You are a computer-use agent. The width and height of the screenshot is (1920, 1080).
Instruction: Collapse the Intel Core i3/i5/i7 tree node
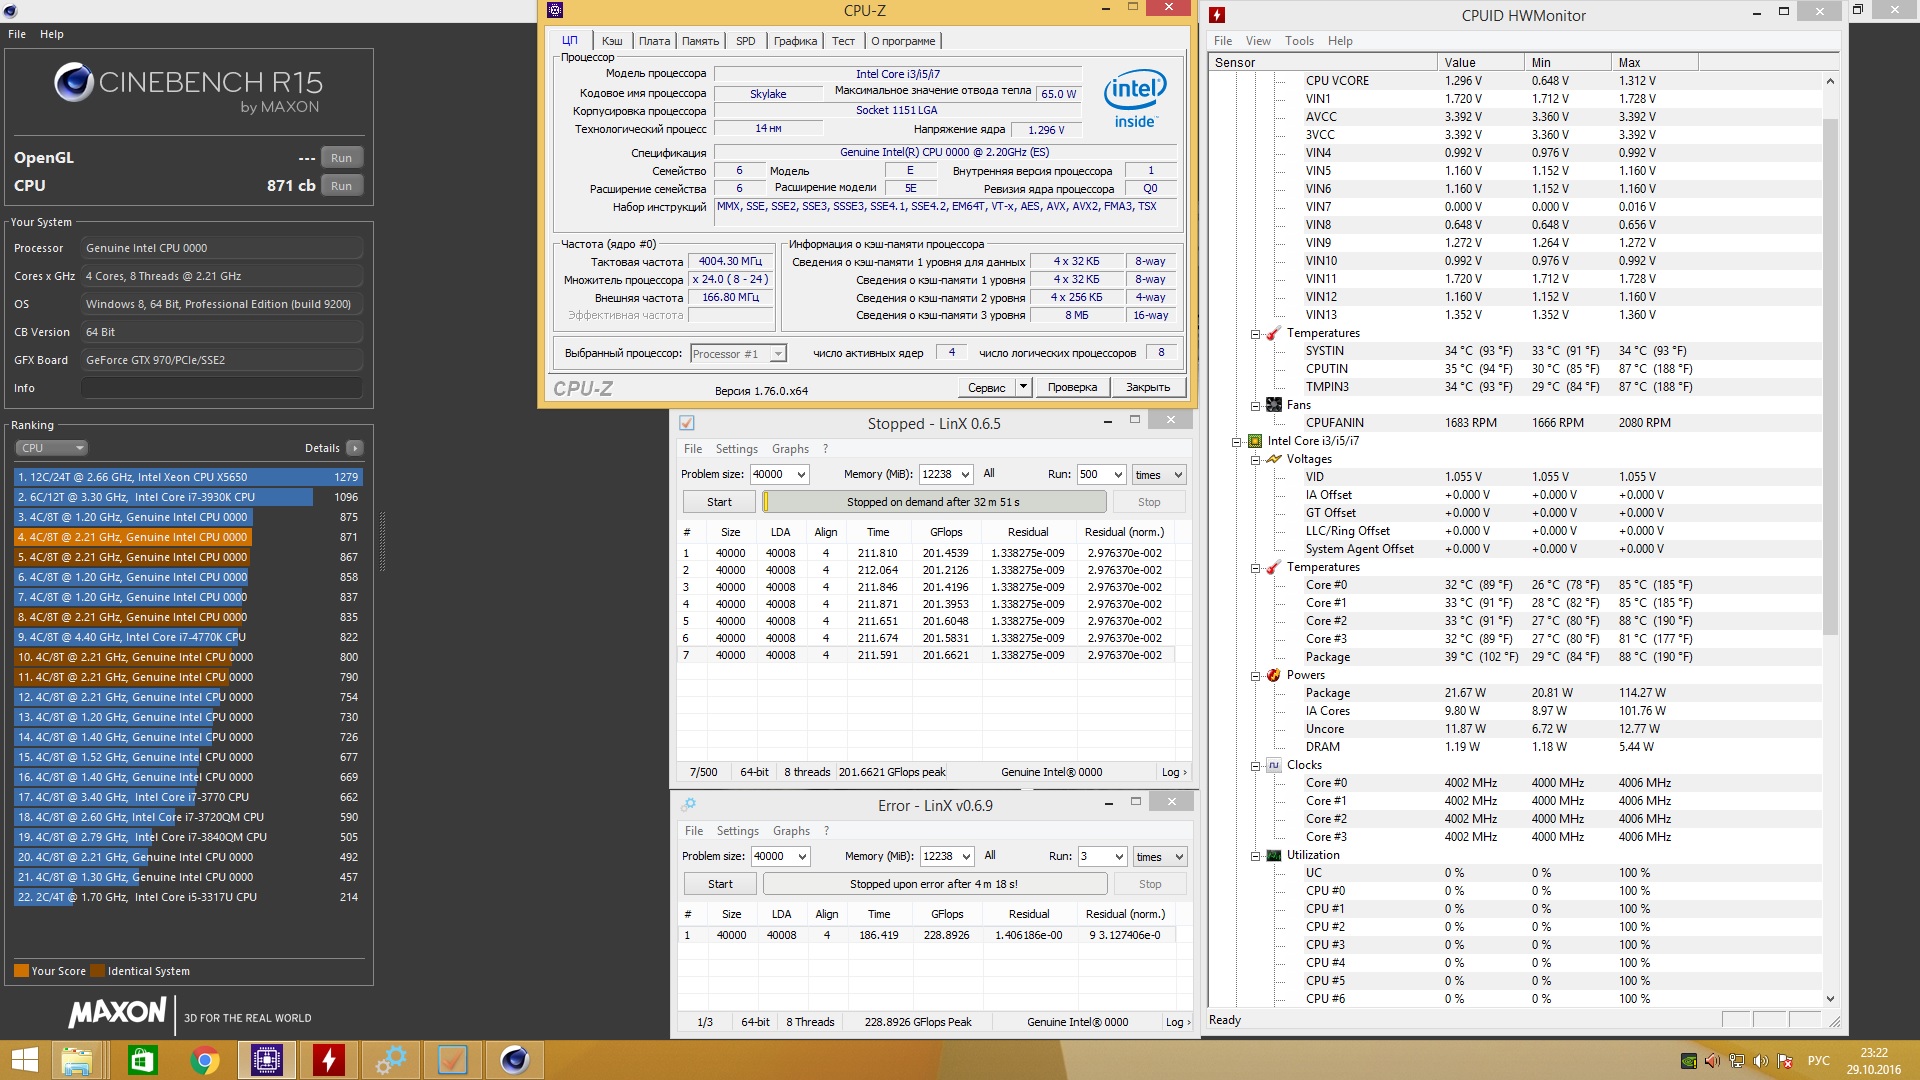pos(1237,442)
